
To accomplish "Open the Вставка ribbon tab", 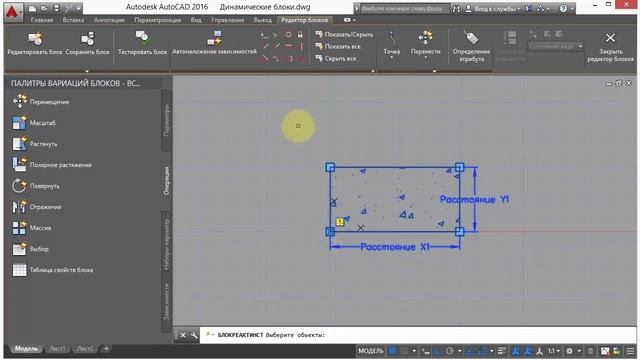I will [73, 20].
